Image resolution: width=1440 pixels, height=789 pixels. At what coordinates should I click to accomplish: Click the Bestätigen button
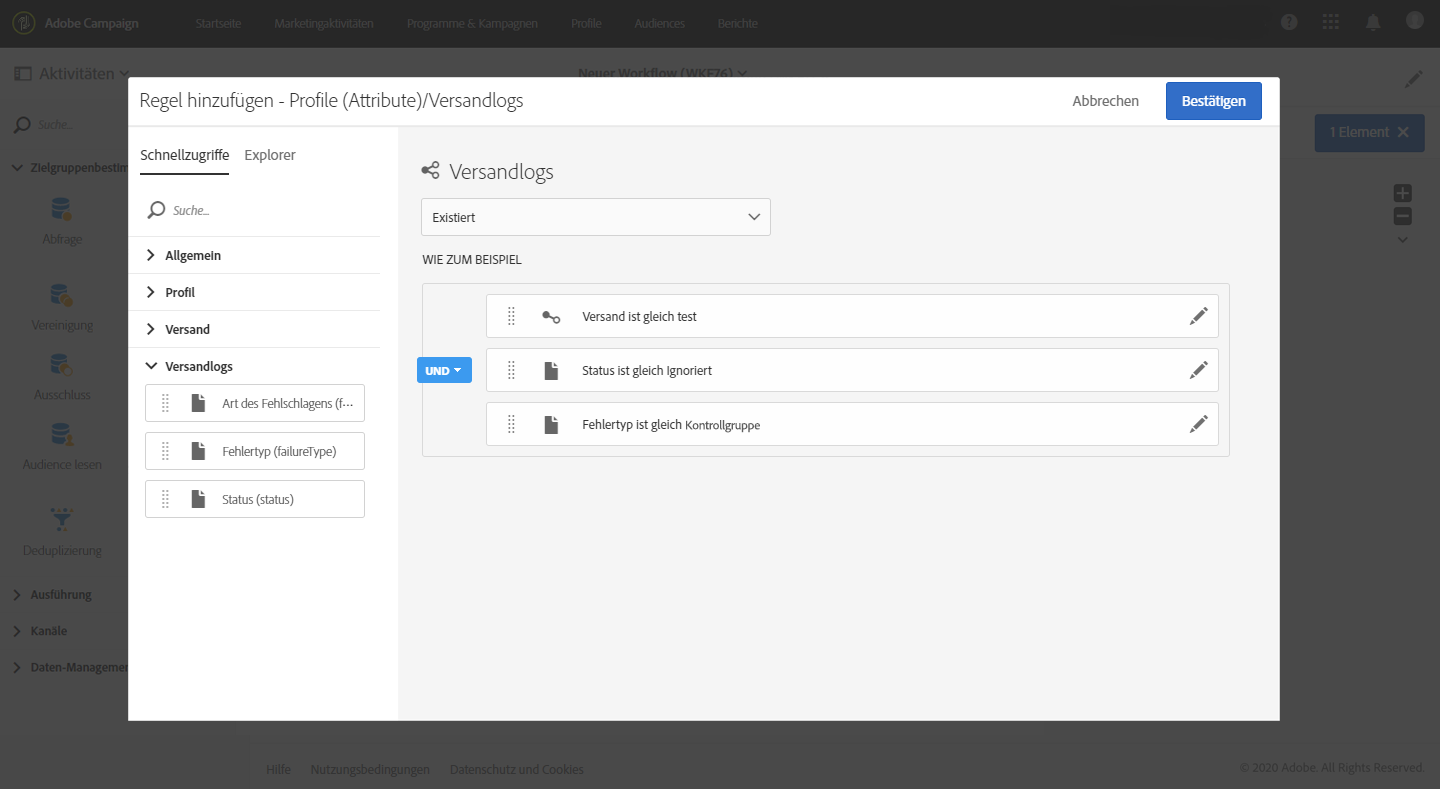[1213, 101]
